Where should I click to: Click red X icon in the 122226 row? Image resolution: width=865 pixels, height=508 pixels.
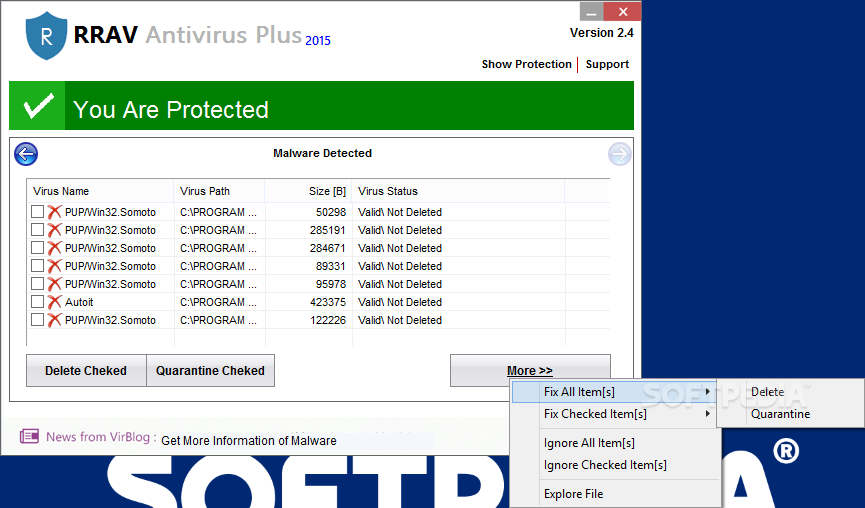coord(54,320)
